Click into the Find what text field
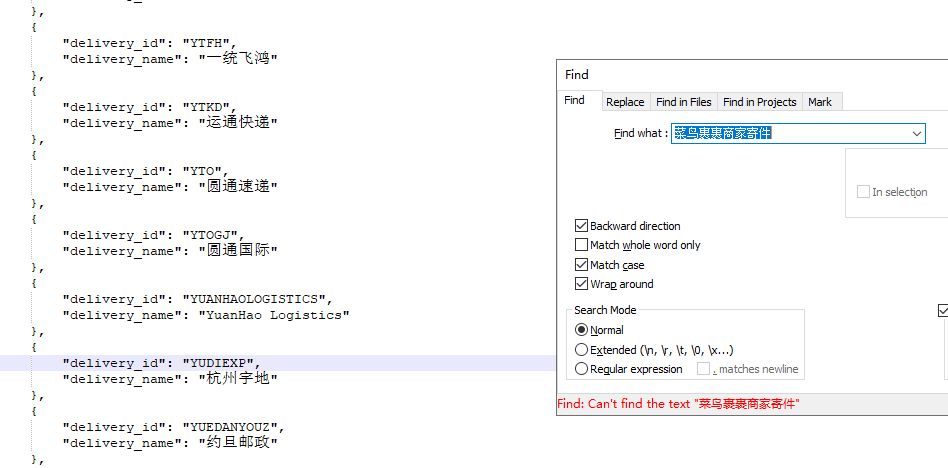The image size is (948, 468). coord(798,134)
